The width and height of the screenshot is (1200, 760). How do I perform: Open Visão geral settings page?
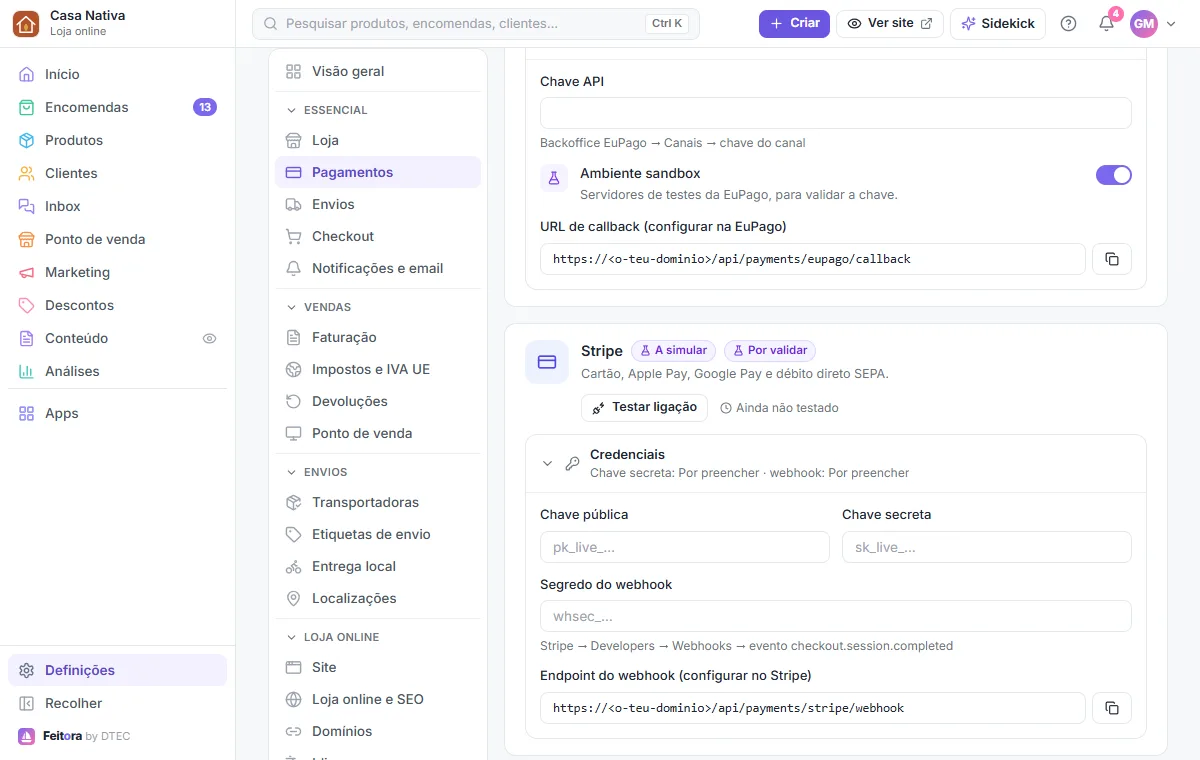click(378, 71)
